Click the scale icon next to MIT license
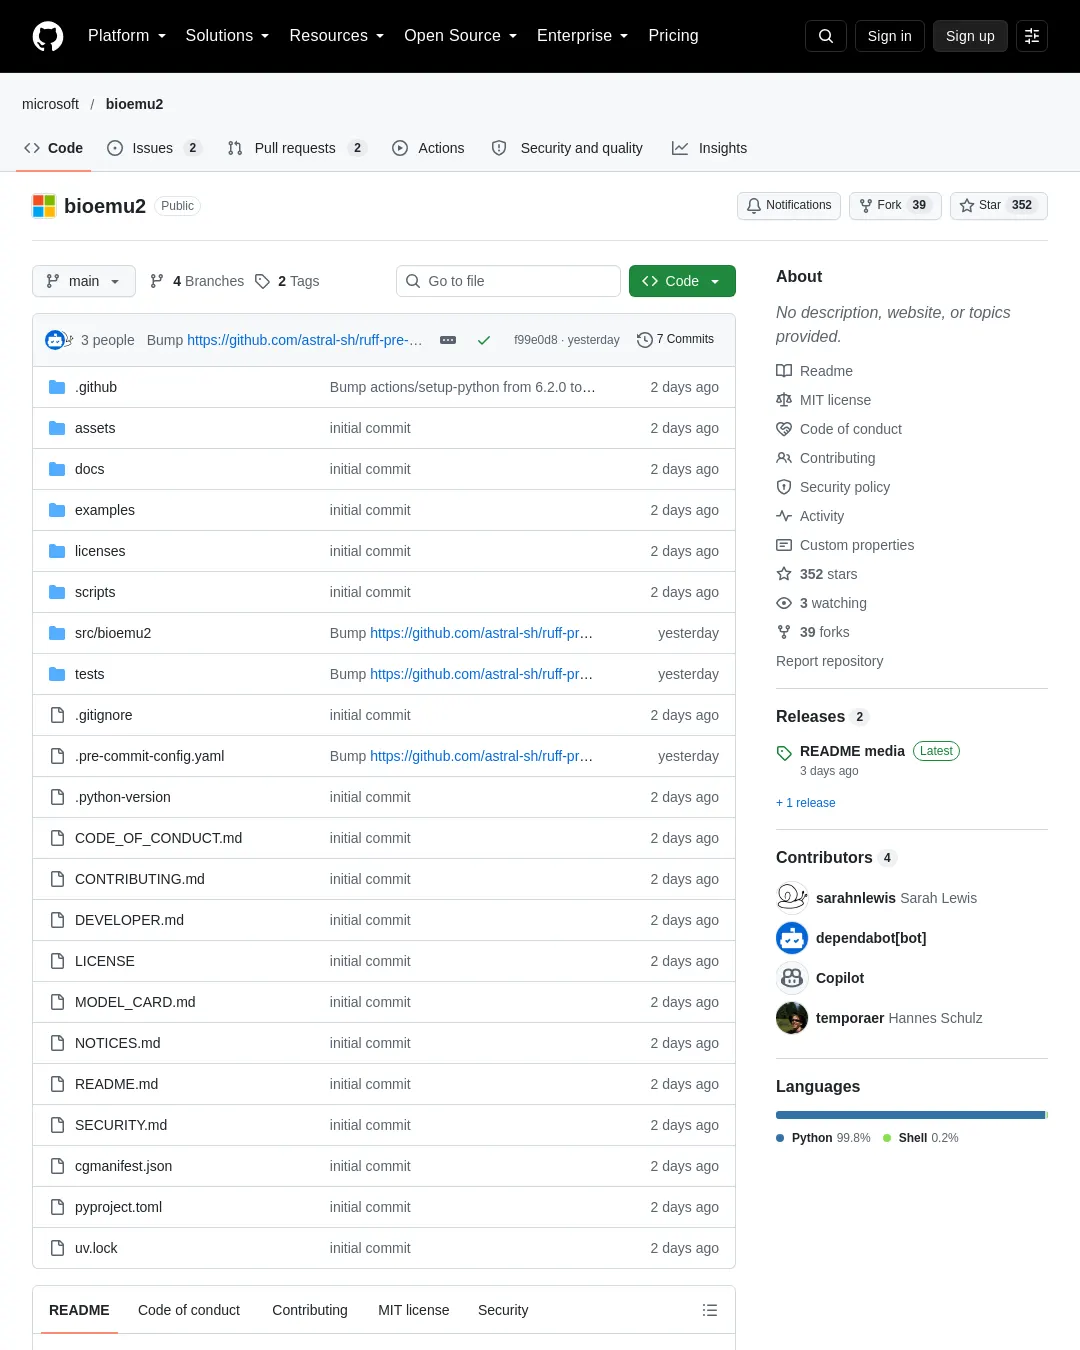Image resolution: width=1080 pixels, height=1350 pixels. [x=784, y=400]
